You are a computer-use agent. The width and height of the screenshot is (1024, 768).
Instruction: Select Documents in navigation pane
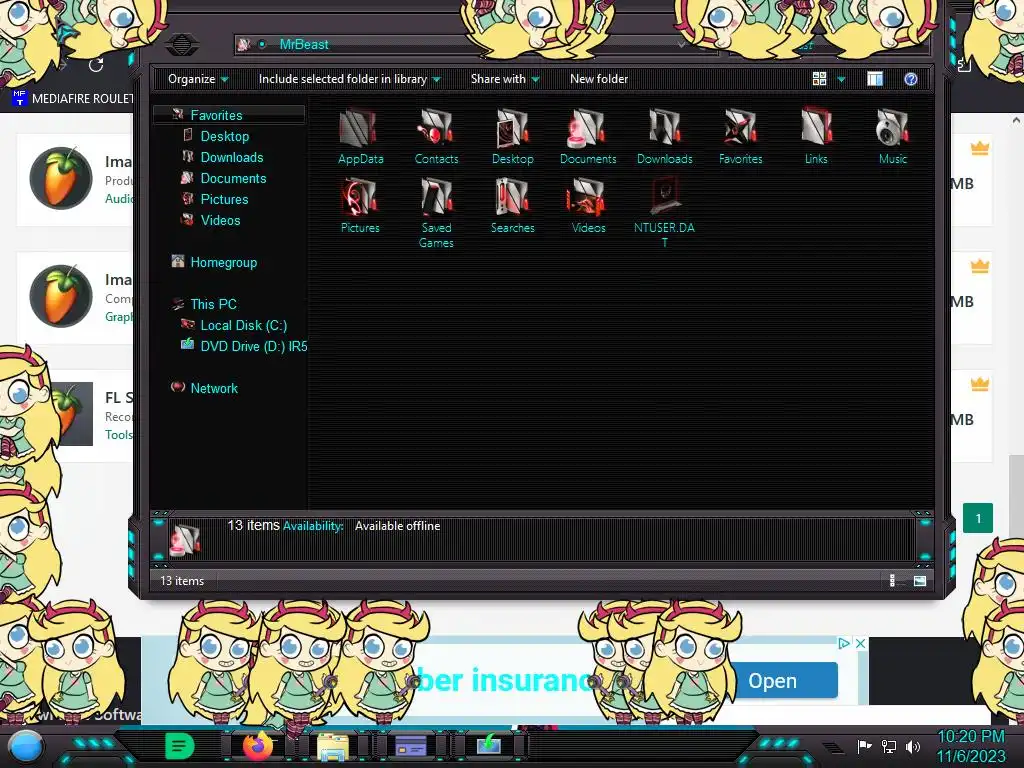coord(233,178)
